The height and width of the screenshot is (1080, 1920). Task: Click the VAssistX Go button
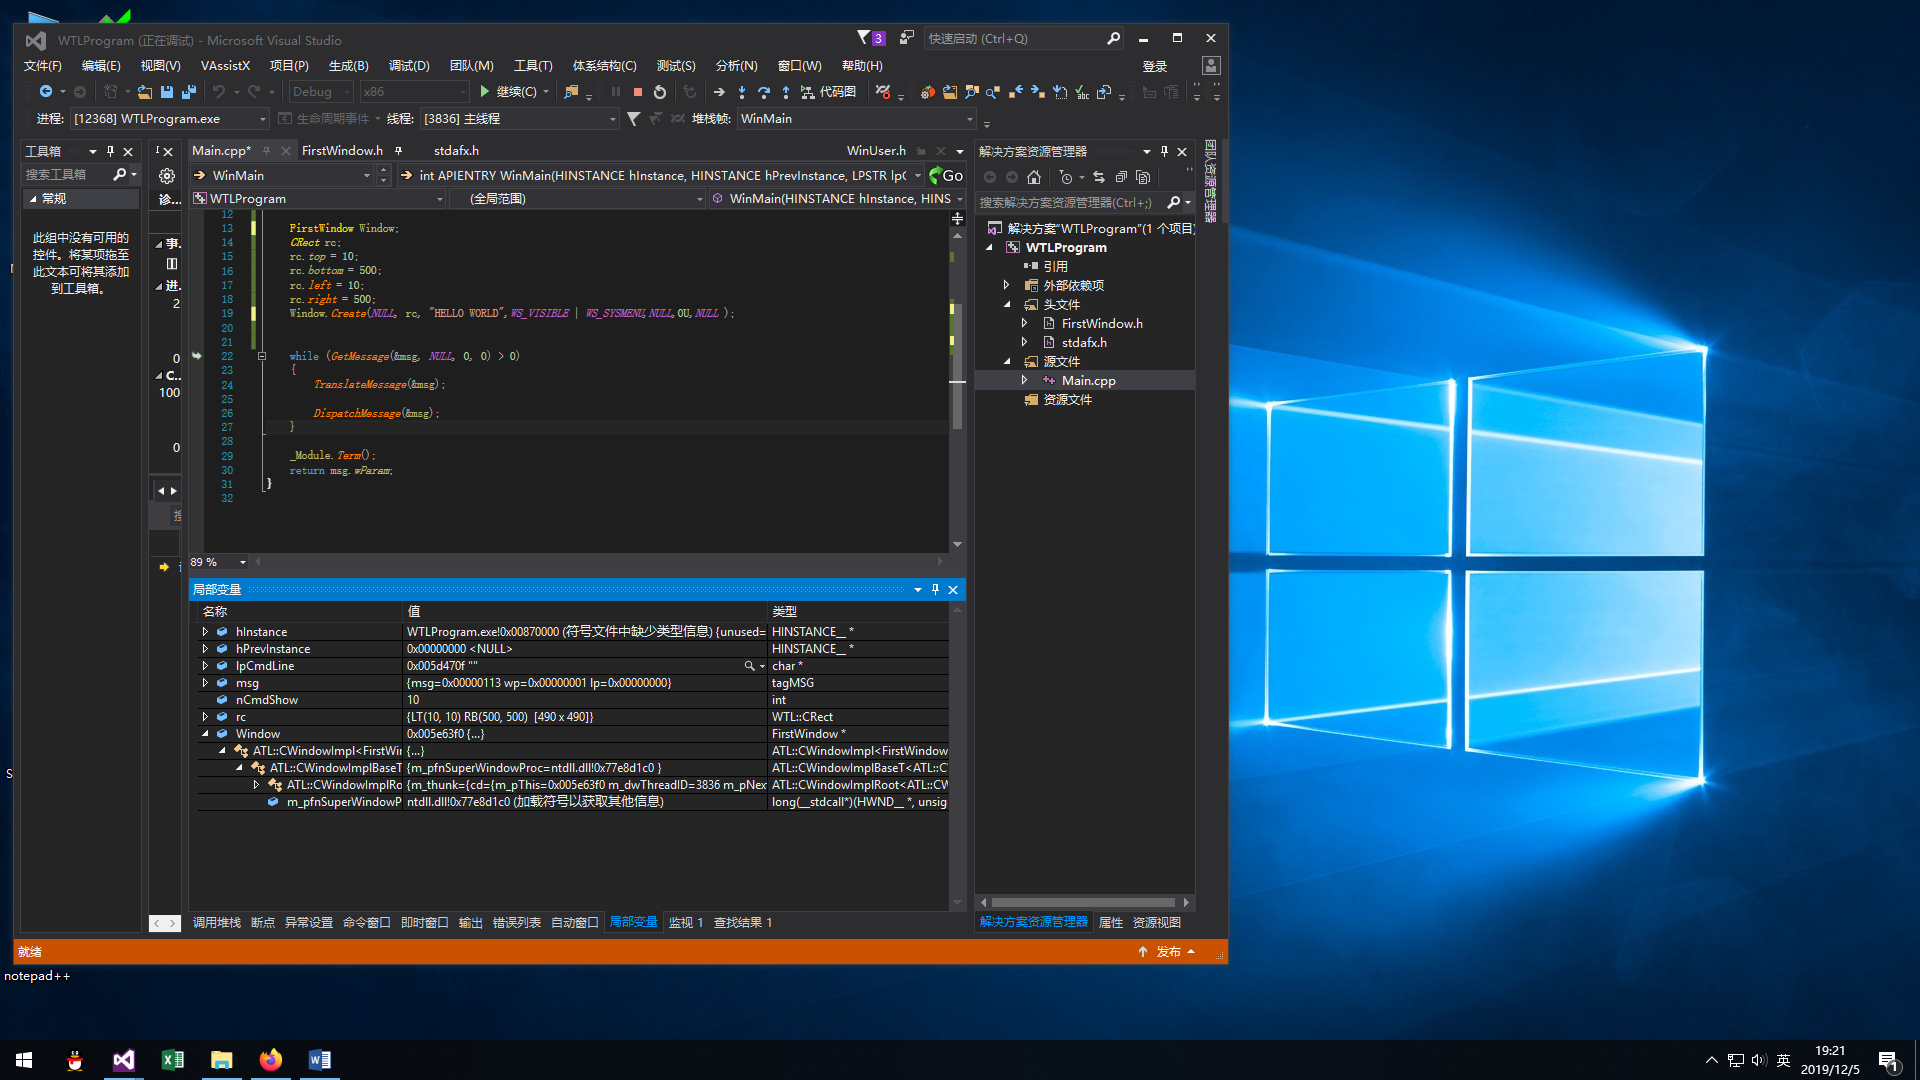tap(946, 176)
